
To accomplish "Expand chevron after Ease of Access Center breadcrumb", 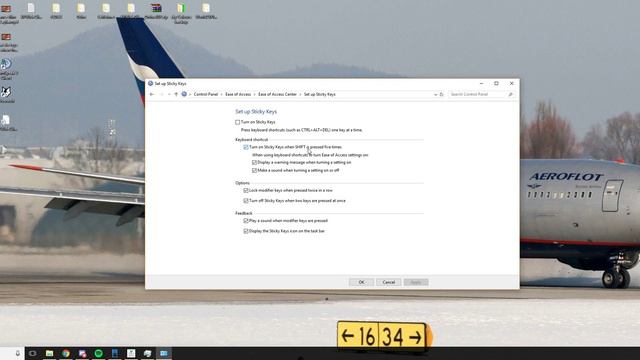I will 300,94.
